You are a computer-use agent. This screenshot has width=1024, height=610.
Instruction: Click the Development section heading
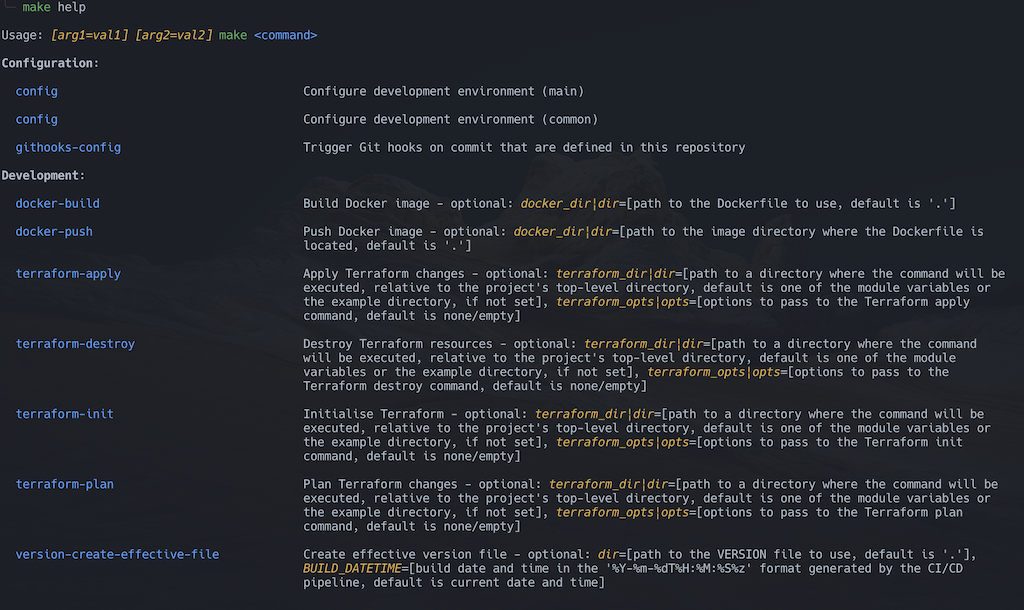43,175
